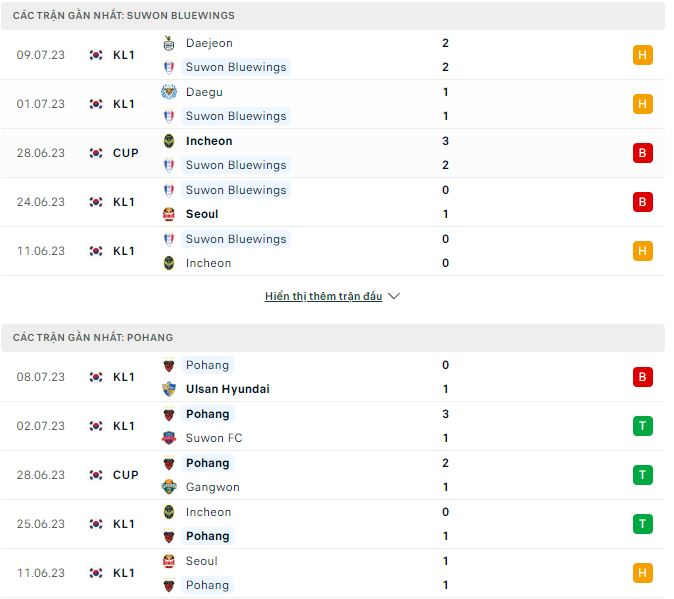This screenshot has width=674, height=599.
Task: Open the Incheon vs Pohang 25.06.23 match date
Action: pyautogui.click(x=41, y=524)
